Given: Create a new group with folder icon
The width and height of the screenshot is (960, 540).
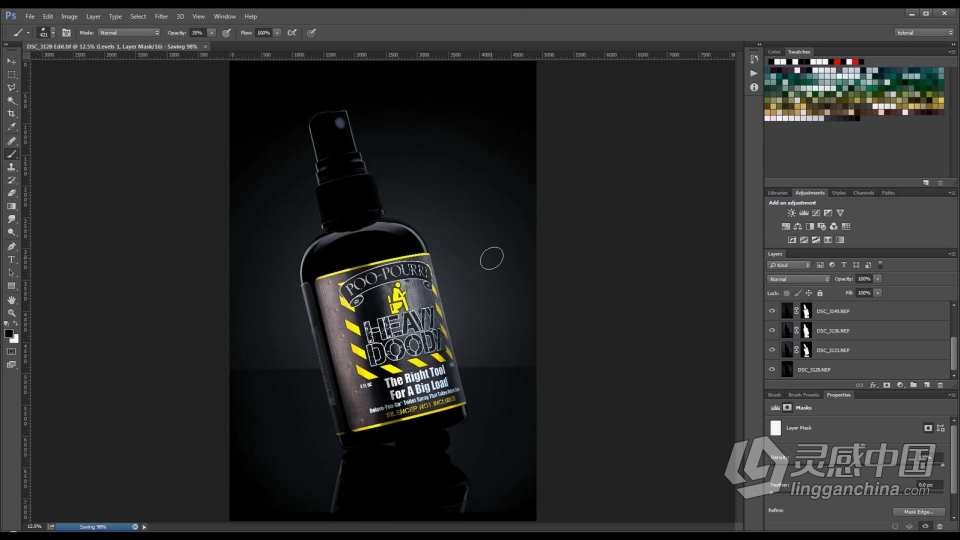Looking at the screenshot, I should pos(913,384).
